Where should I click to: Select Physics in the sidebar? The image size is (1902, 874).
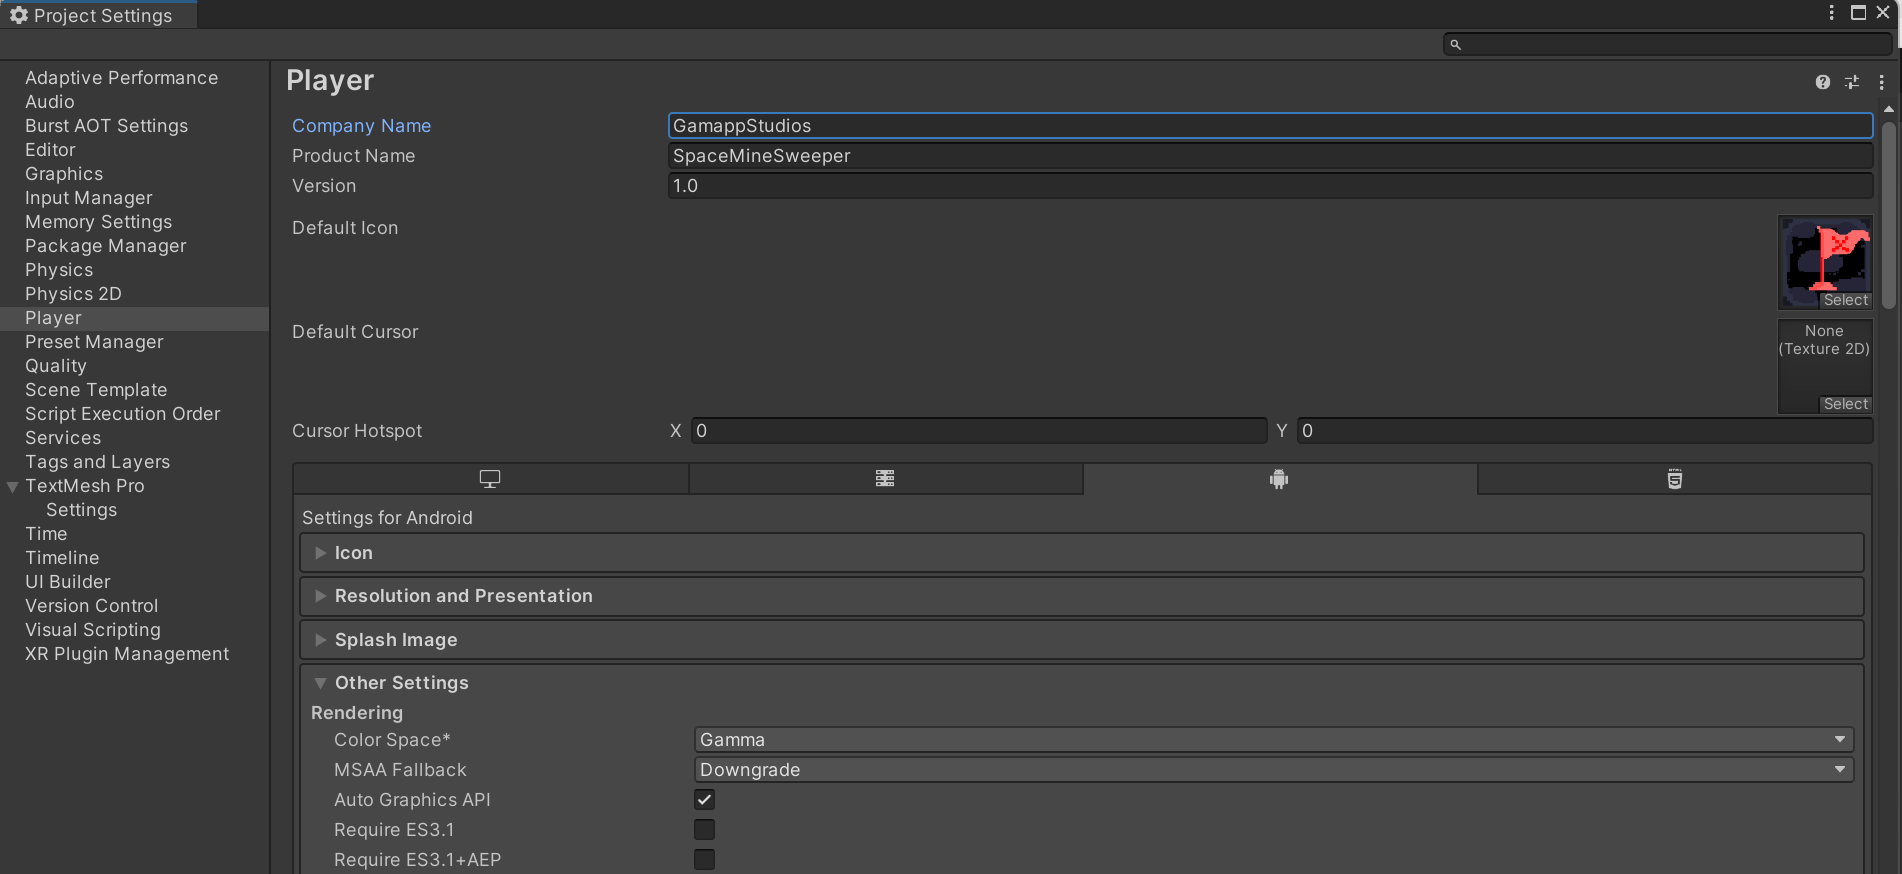pos(59,270)
